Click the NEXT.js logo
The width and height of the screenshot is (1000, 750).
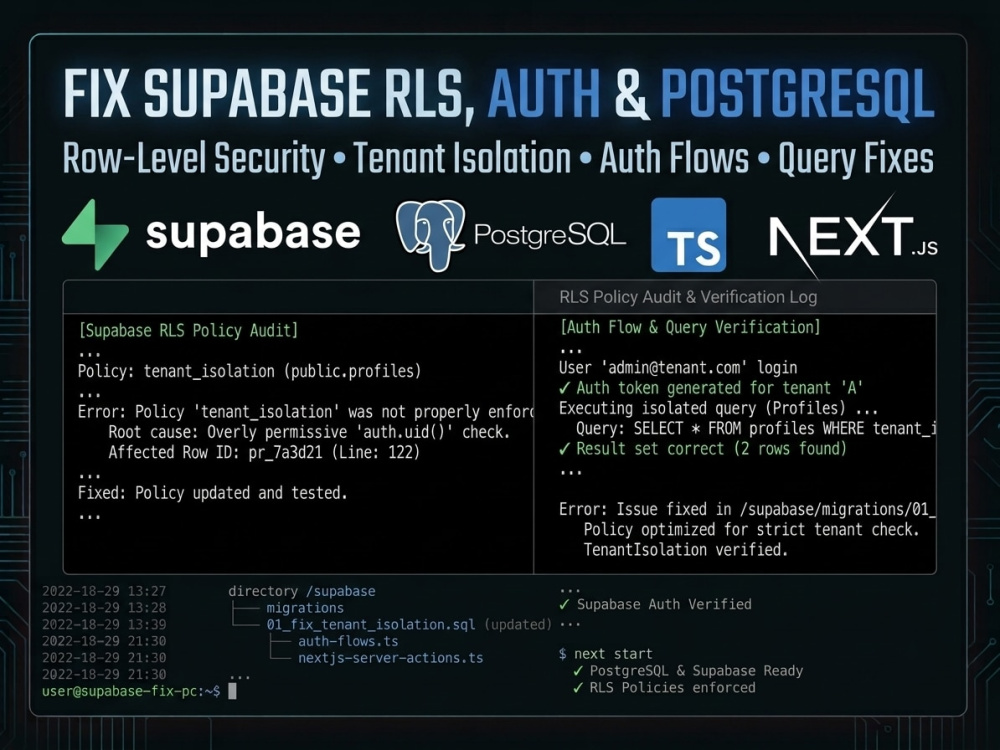(x=853, y=235)
